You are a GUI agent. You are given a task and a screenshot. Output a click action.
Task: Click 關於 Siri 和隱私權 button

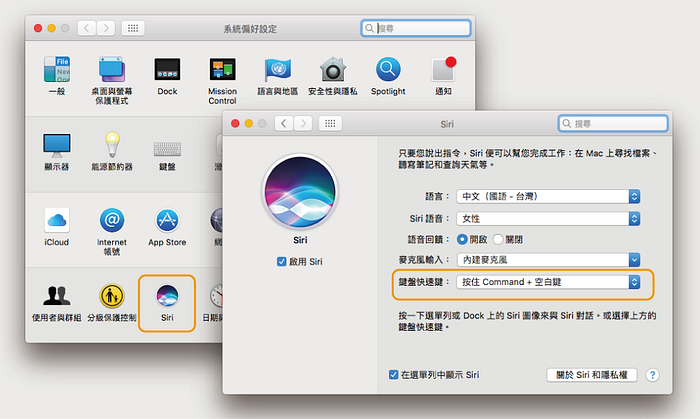592,375
